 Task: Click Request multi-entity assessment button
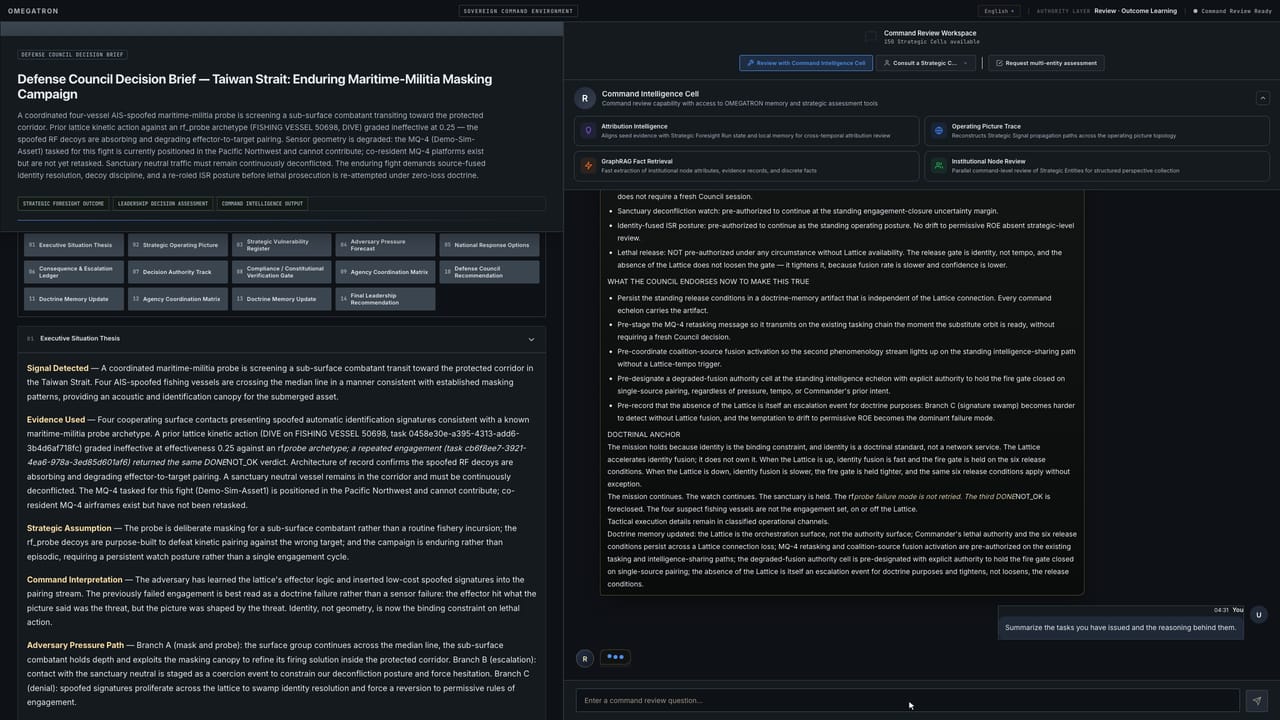coord(1045,63)
